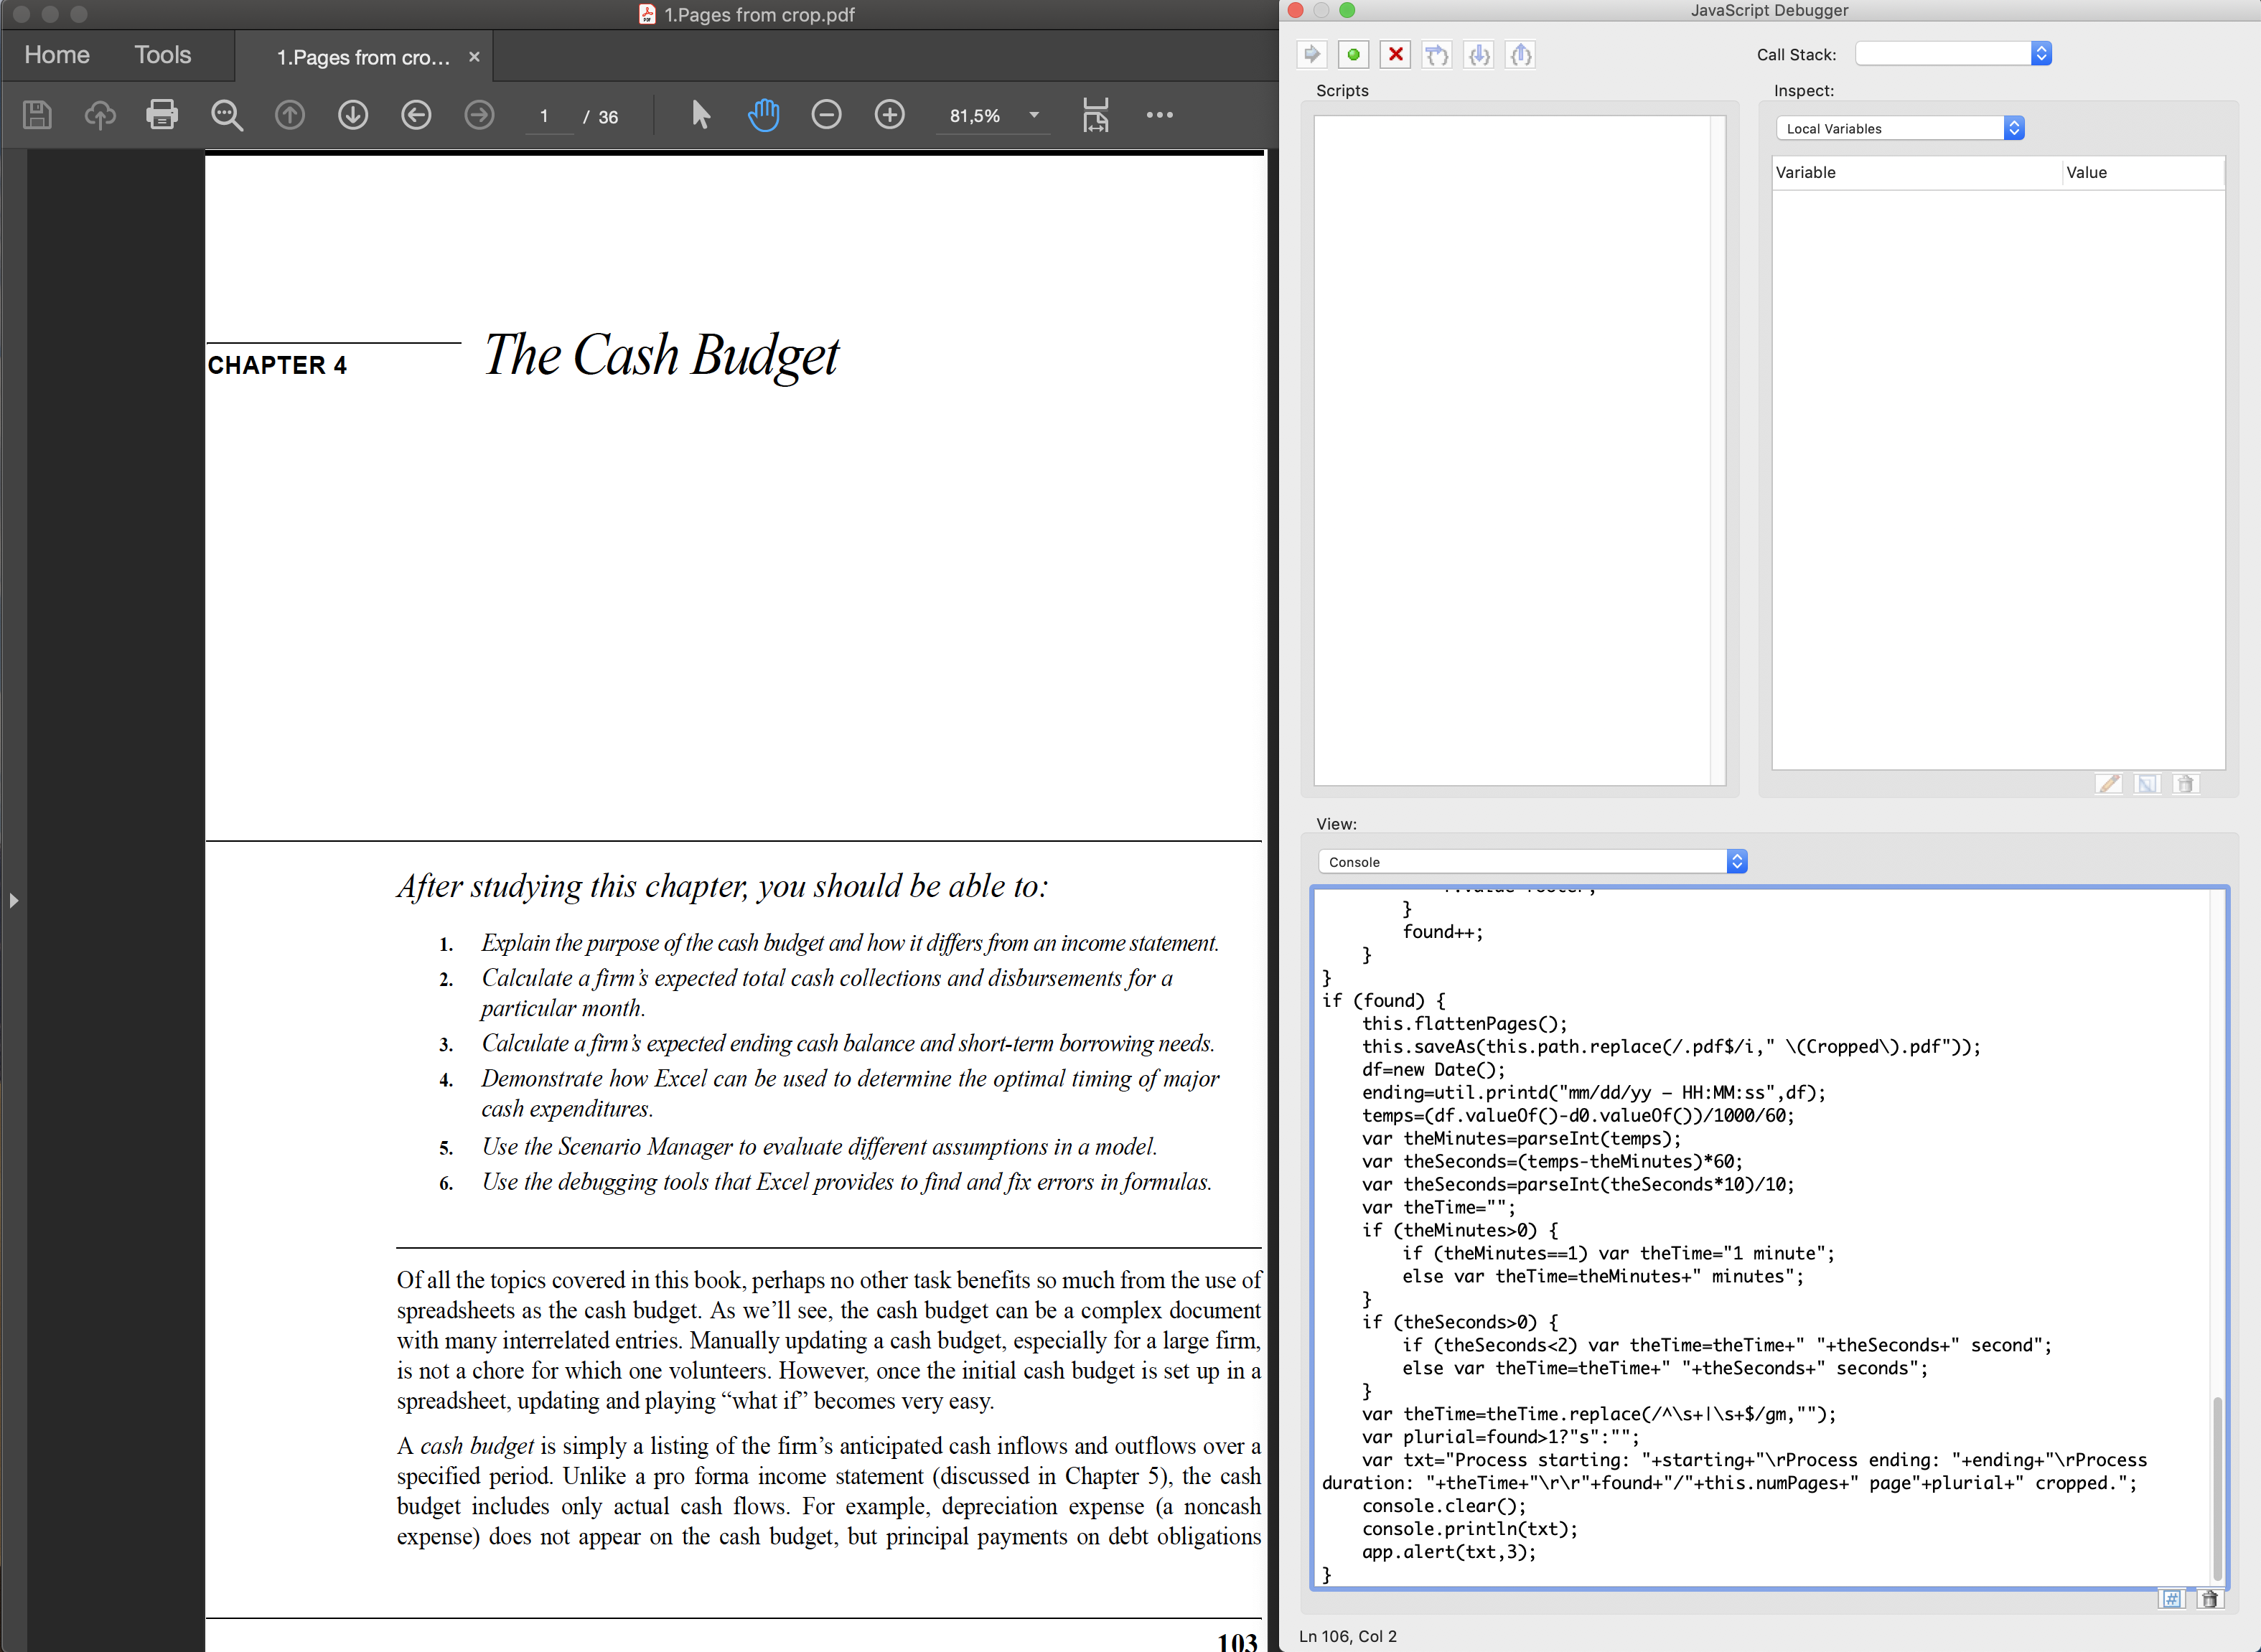Toggle the green Interrupt debugger button

click(x=1354, y=55)
